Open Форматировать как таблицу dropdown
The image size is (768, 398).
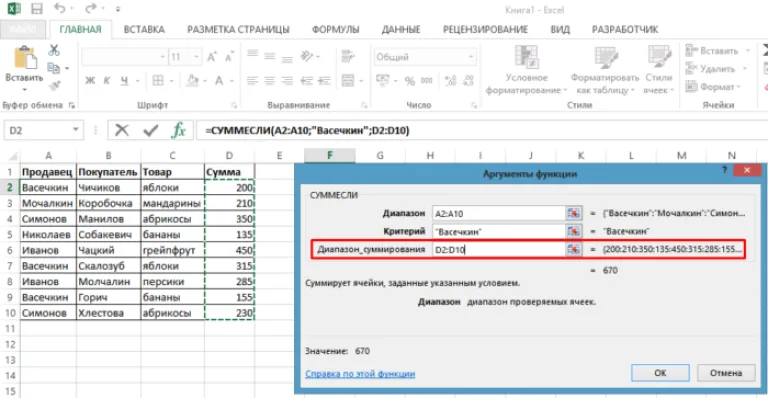tap(605, 70)
